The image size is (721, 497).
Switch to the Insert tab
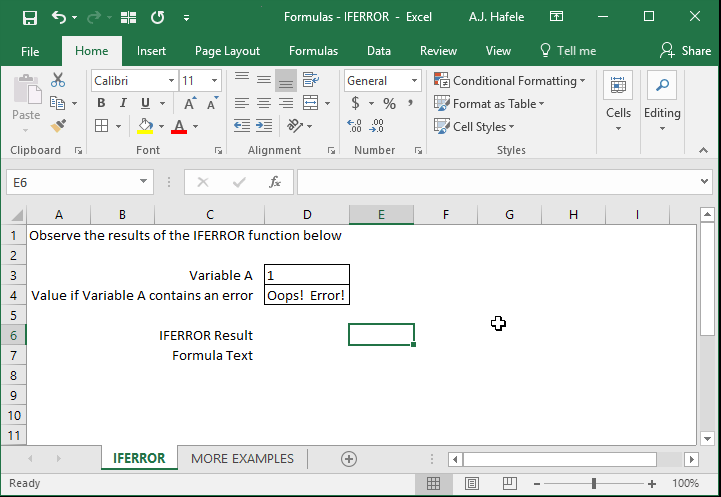point(151,51)
